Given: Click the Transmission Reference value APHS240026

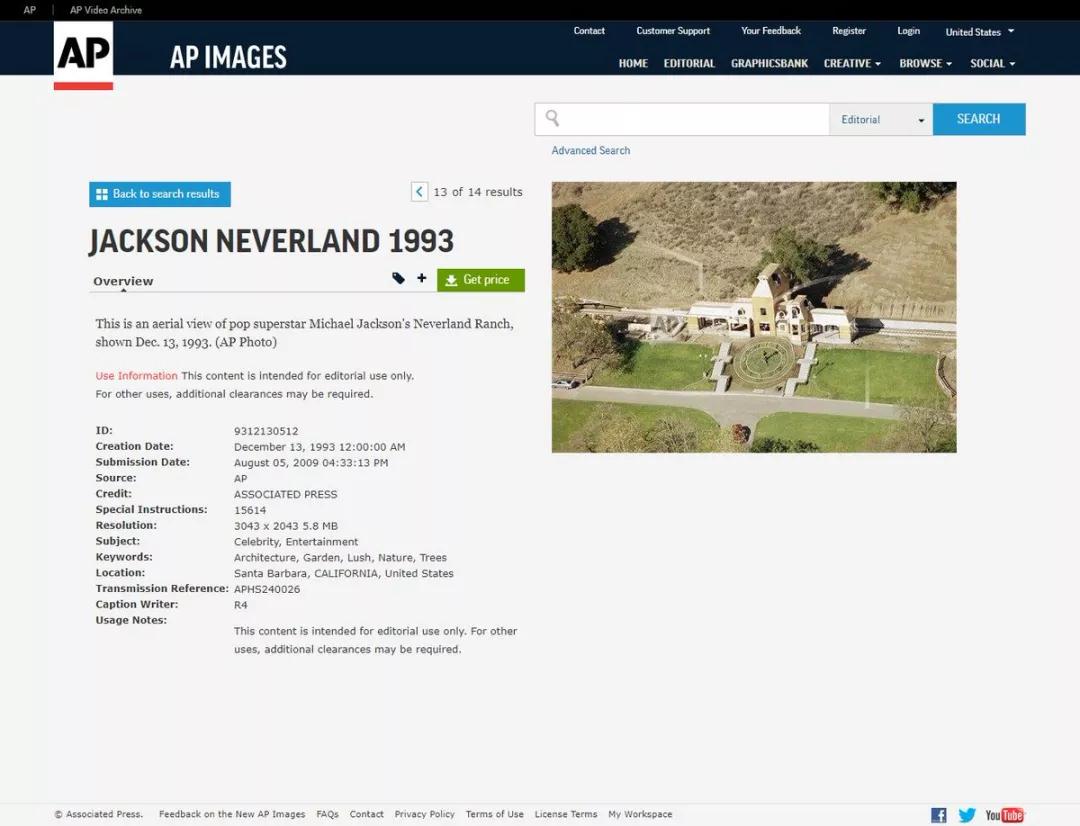Looking at the screenshot, I should pos(267,589).
